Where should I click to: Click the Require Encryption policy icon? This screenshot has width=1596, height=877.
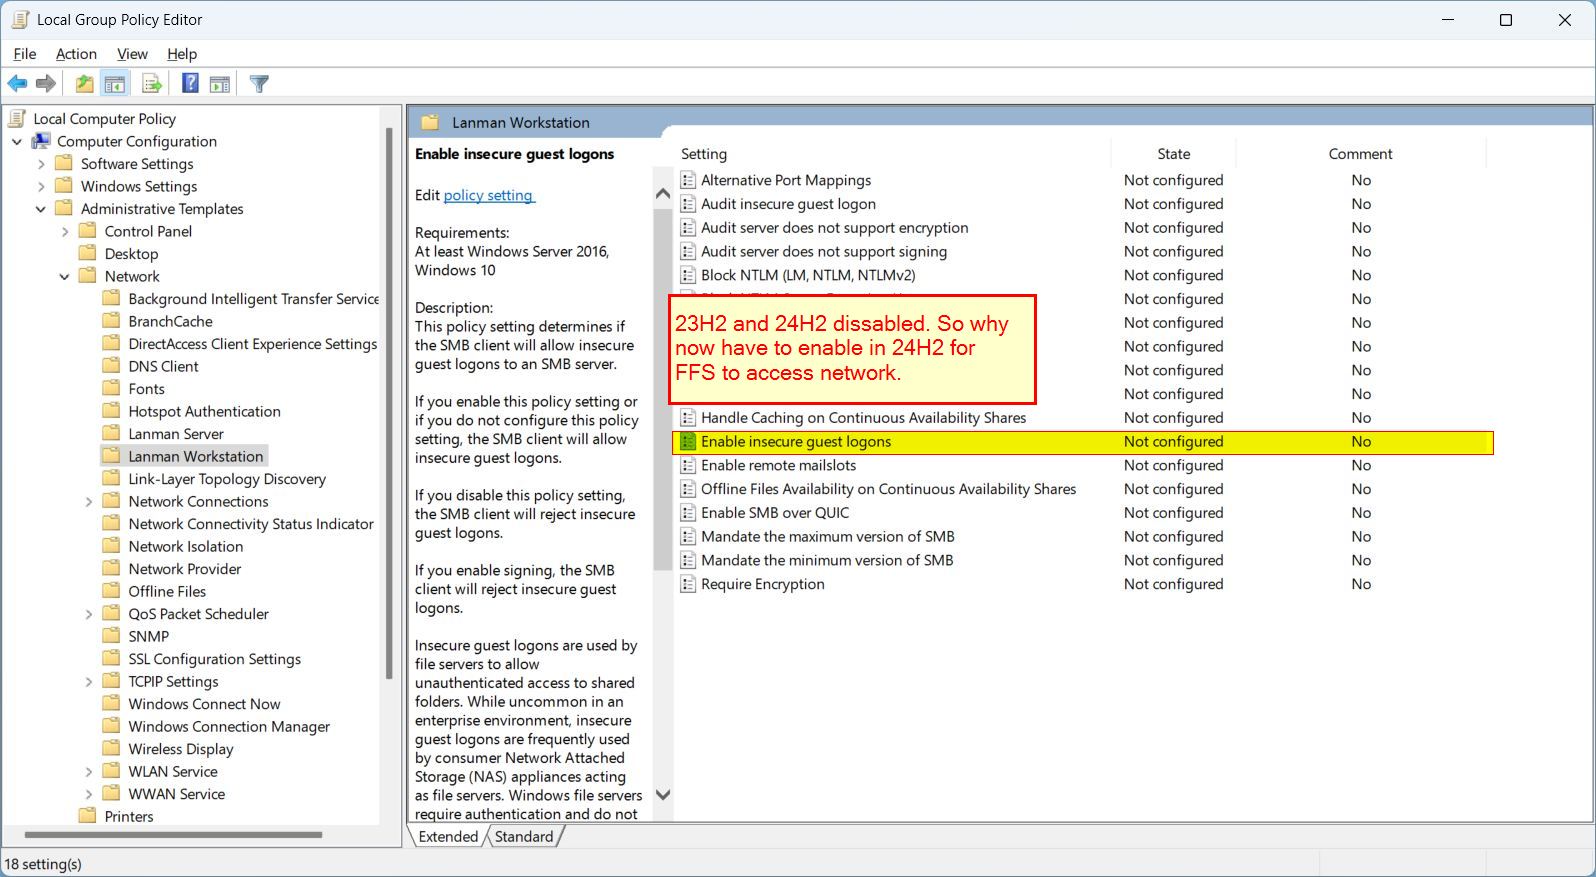point(688,584)
